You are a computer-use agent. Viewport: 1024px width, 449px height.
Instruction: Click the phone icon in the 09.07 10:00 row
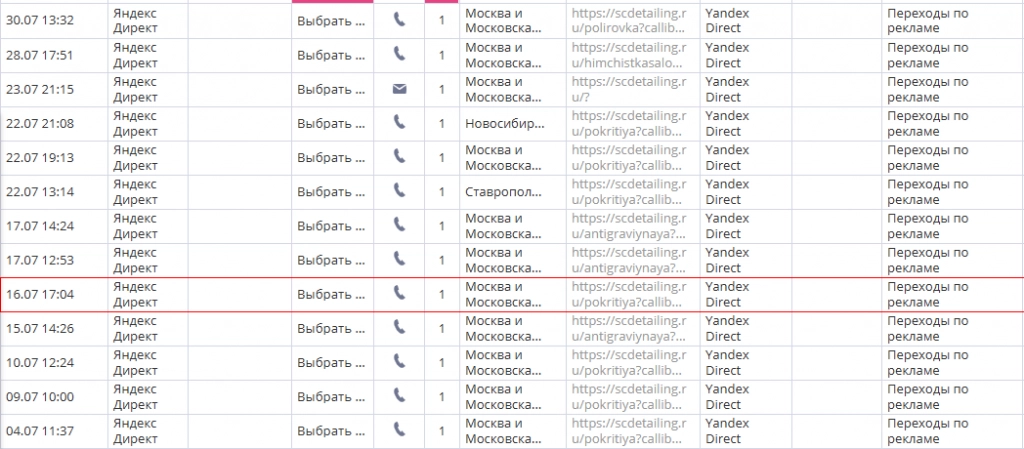[399, 396]
